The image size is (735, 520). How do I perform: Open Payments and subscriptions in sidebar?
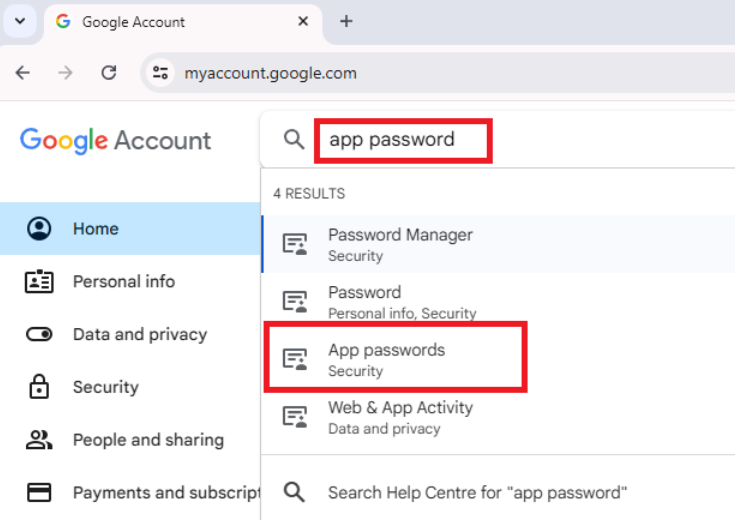[x=130, y=493]
